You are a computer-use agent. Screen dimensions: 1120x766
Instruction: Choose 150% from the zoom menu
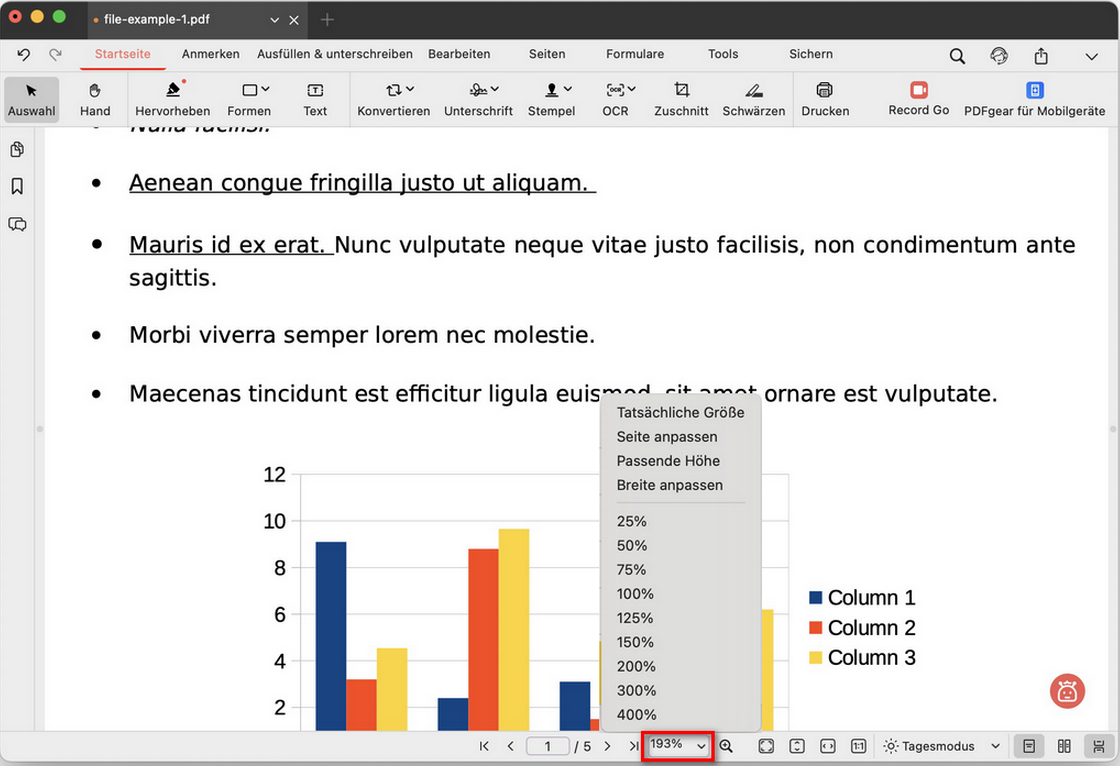[635, 642]
